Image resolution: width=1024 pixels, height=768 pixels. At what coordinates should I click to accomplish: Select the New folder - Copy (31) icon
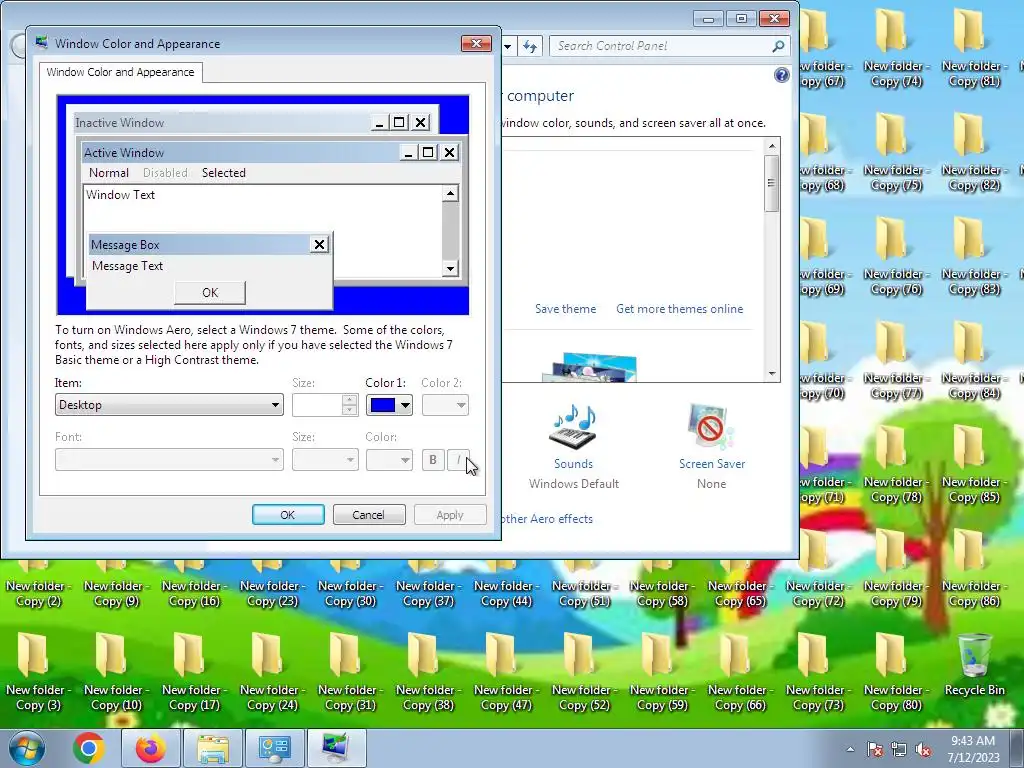[350, 672]
